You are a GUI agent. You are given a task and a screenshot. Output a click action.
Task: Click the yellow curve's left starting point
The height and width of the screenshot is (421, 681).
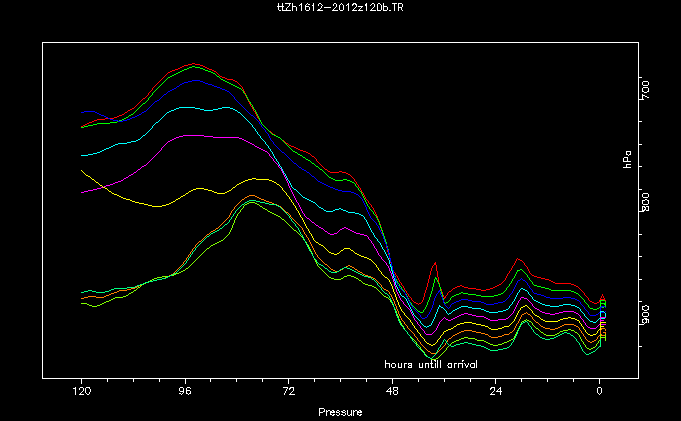tap(82, 170)
